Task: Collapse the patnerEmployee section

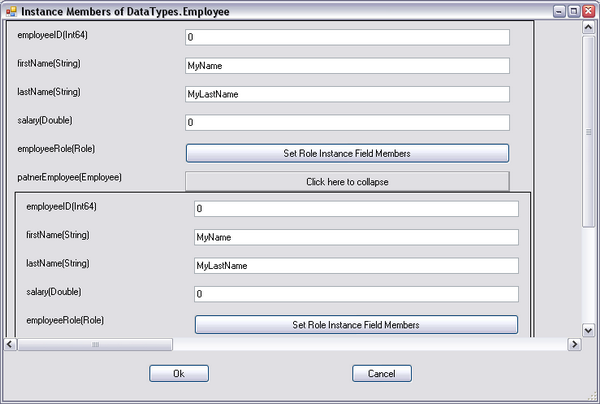Action: [x=347, y=181]
